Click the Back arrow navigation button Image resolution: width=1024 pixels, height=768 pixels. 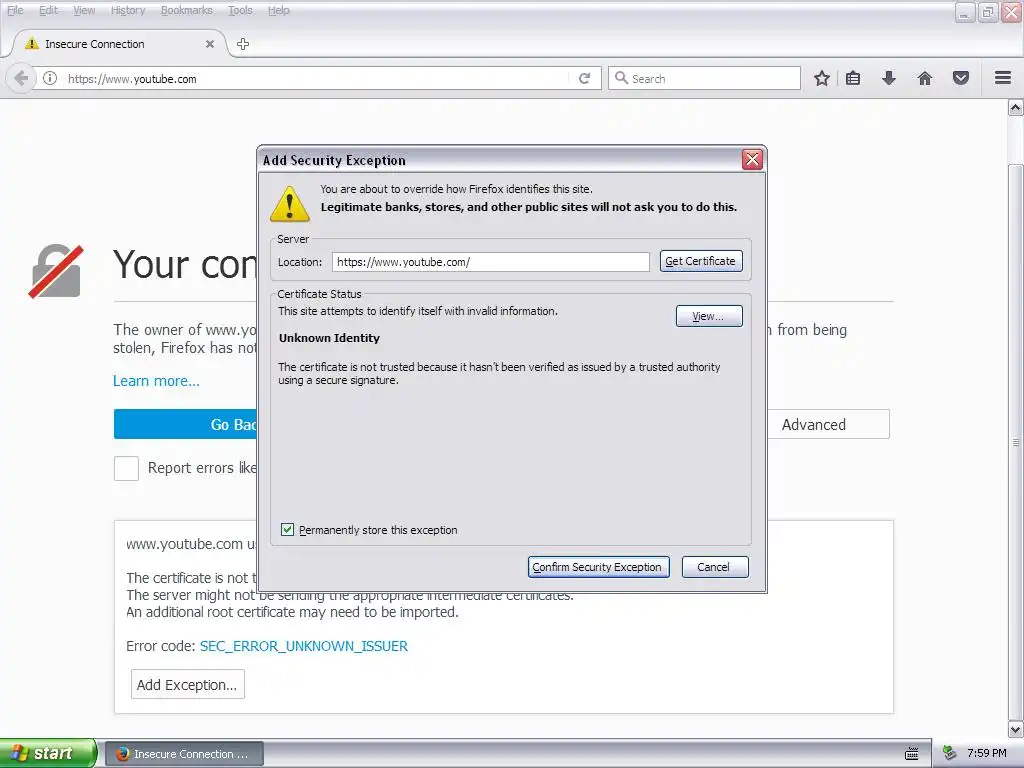coord(21,78)
